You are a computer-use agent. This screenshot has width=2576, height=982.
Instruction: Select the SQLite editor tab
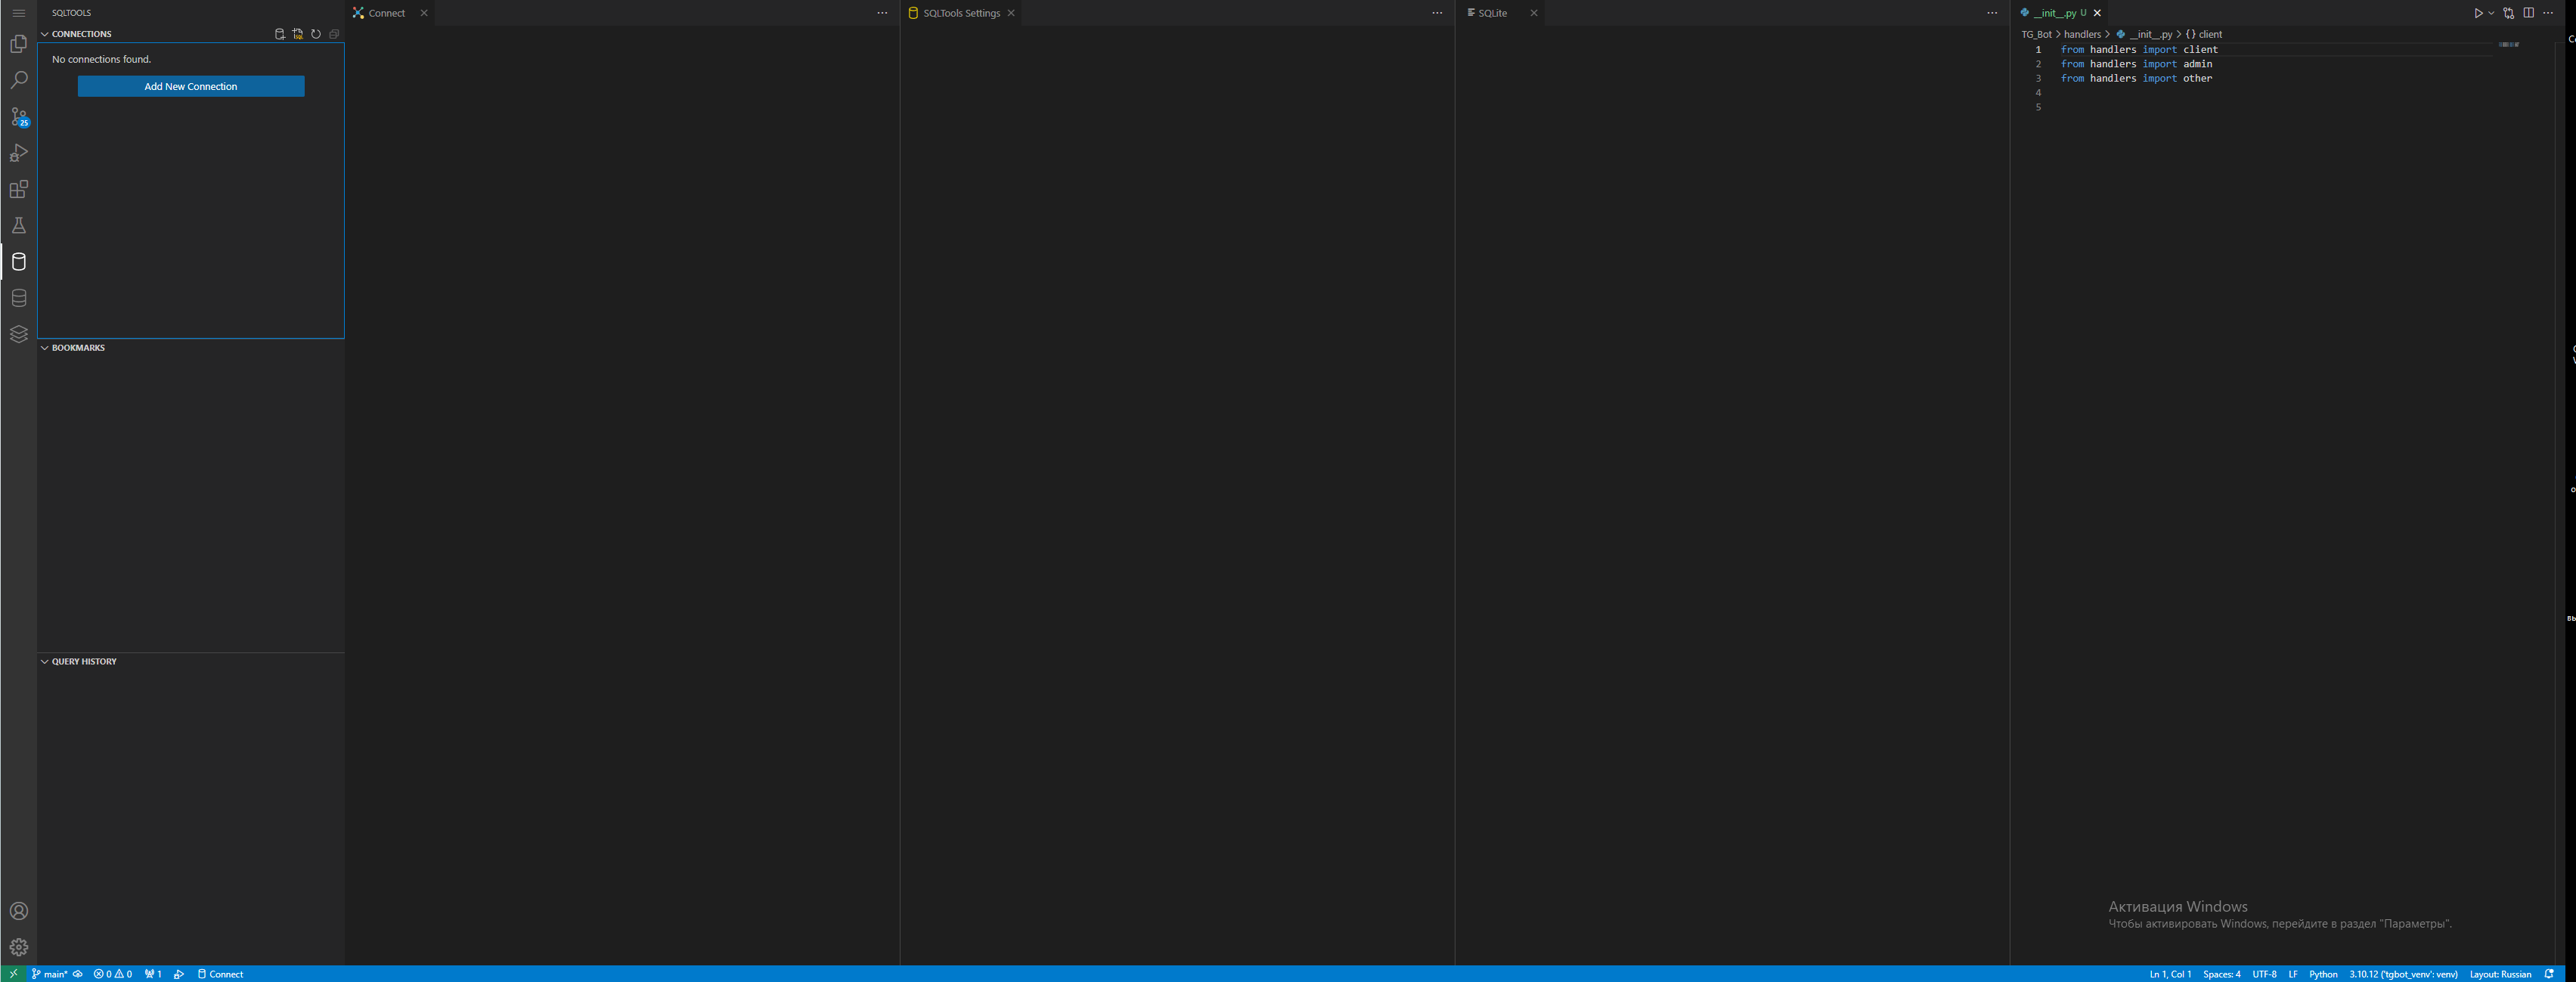1494,13
